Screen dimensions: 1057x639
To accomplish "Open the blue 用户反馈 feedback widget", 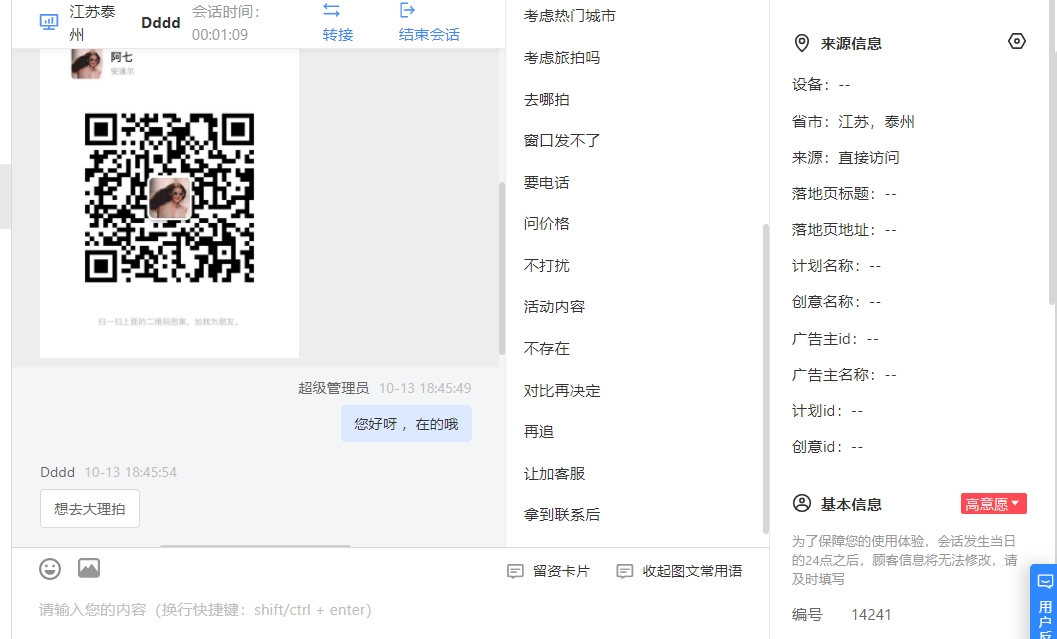I will coord(1044,601).
